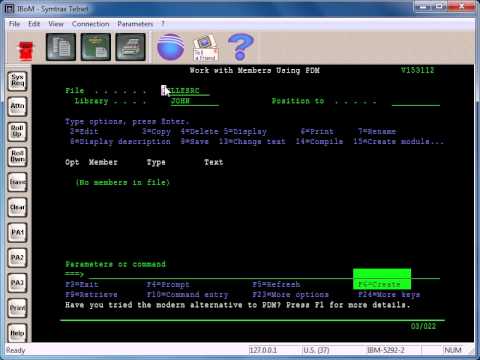This screenshot has width=480, height=360.
Task: Click the 3=Copy option text
Action: click(x=156, y=132)
